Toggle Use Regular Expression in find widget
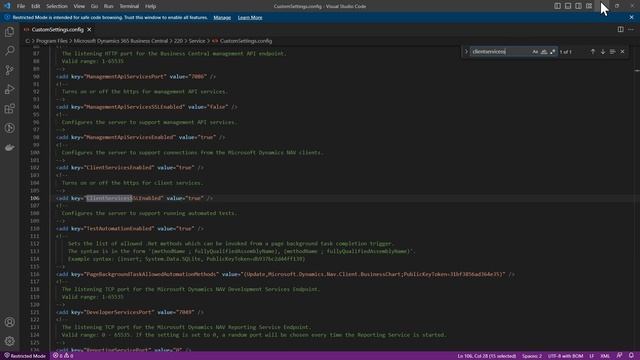This screenshot has width=640, height=360. click(553, 52)
